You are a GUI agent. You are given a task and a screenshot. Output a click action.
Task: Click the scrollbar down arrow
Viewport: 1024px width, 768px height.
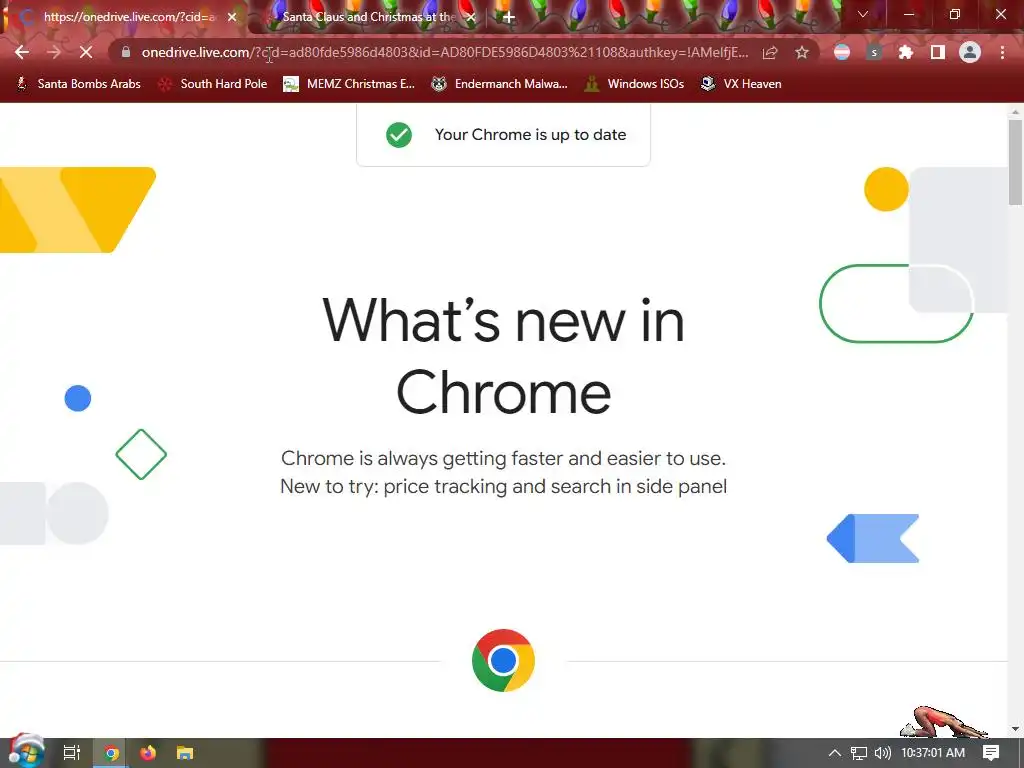coord(1015,729)
